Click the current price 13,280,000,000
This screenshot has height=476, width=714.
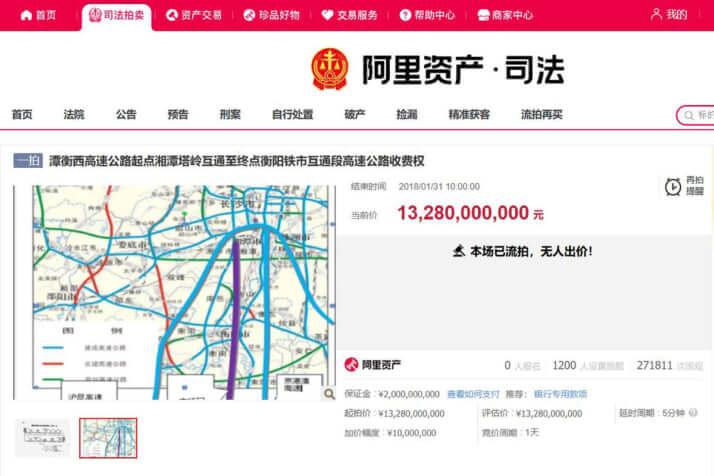click(463, 213)
